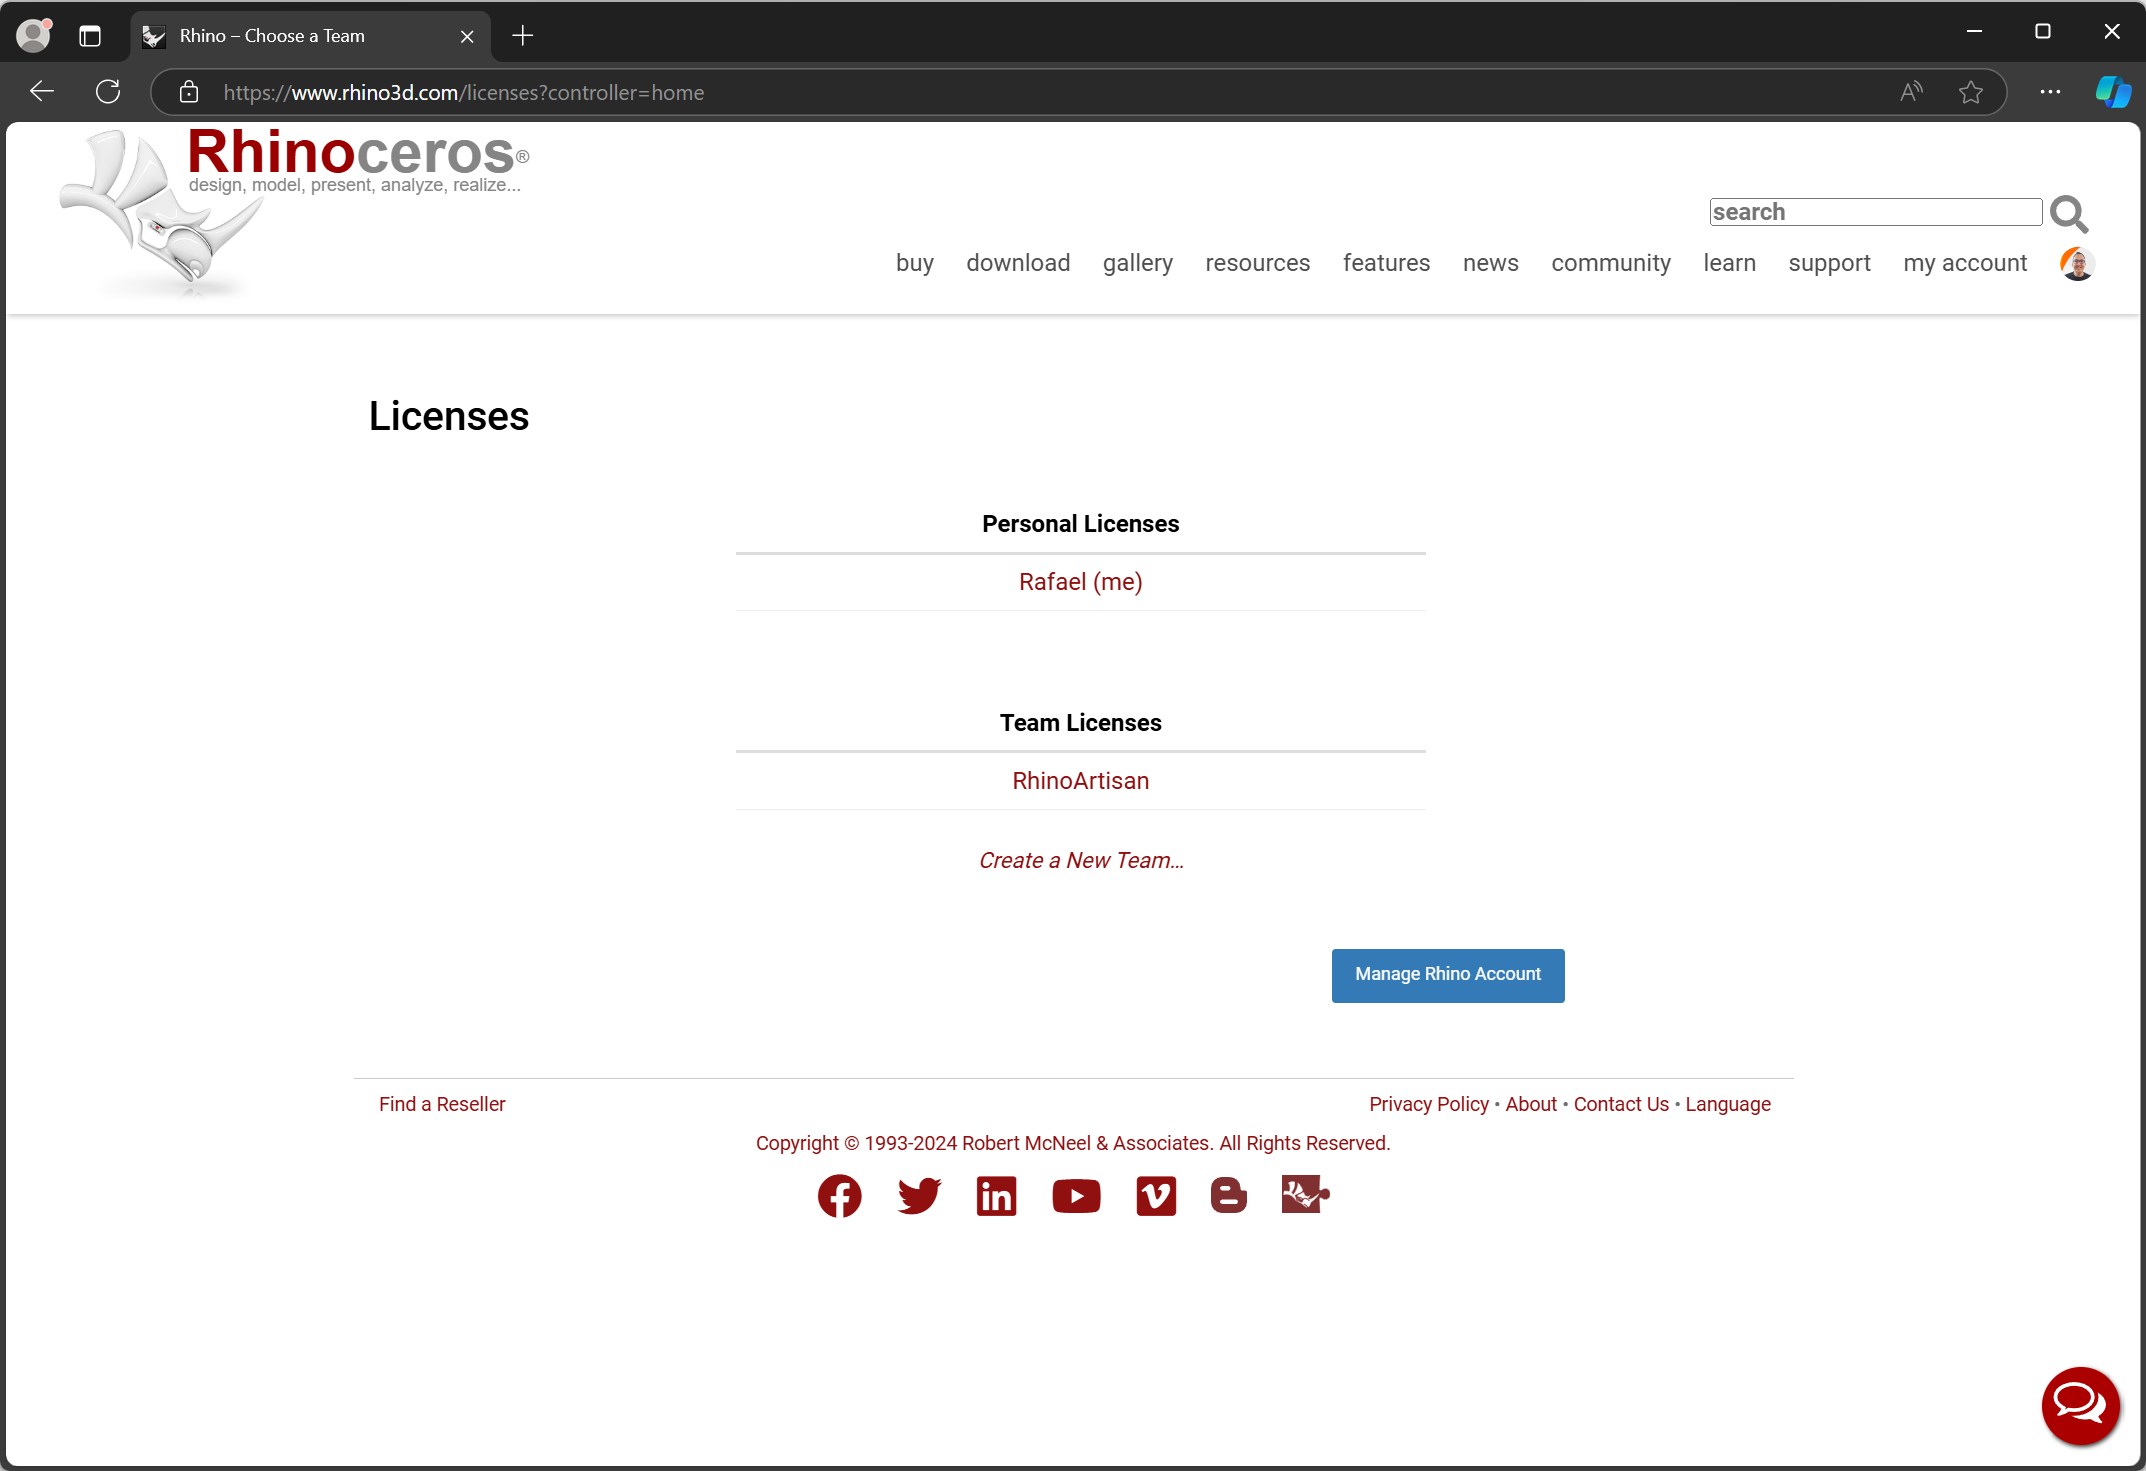The height and width of the screenshot is (1471, 2146).
Task: Open browser settings and more menu
Action: (2049, 93)
